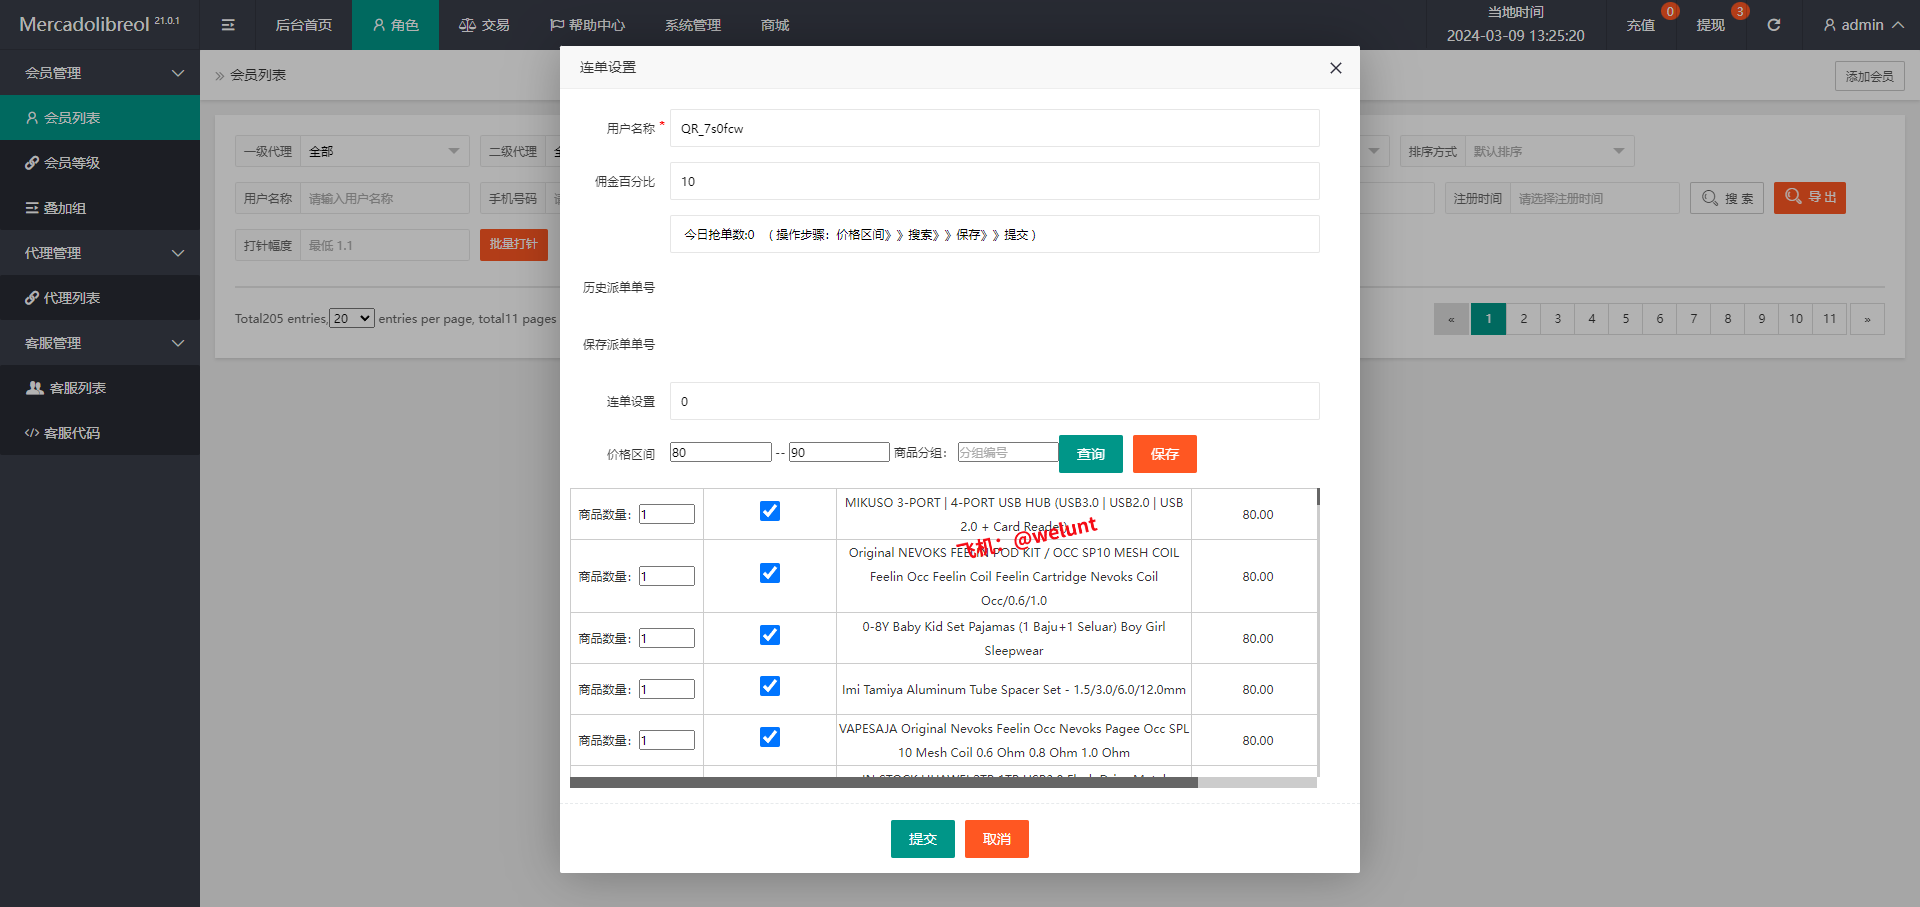This screenshot has height=907, width=1920.
Task: Open 叠加组 in the sidebar
Action: (x=65, y=208)
